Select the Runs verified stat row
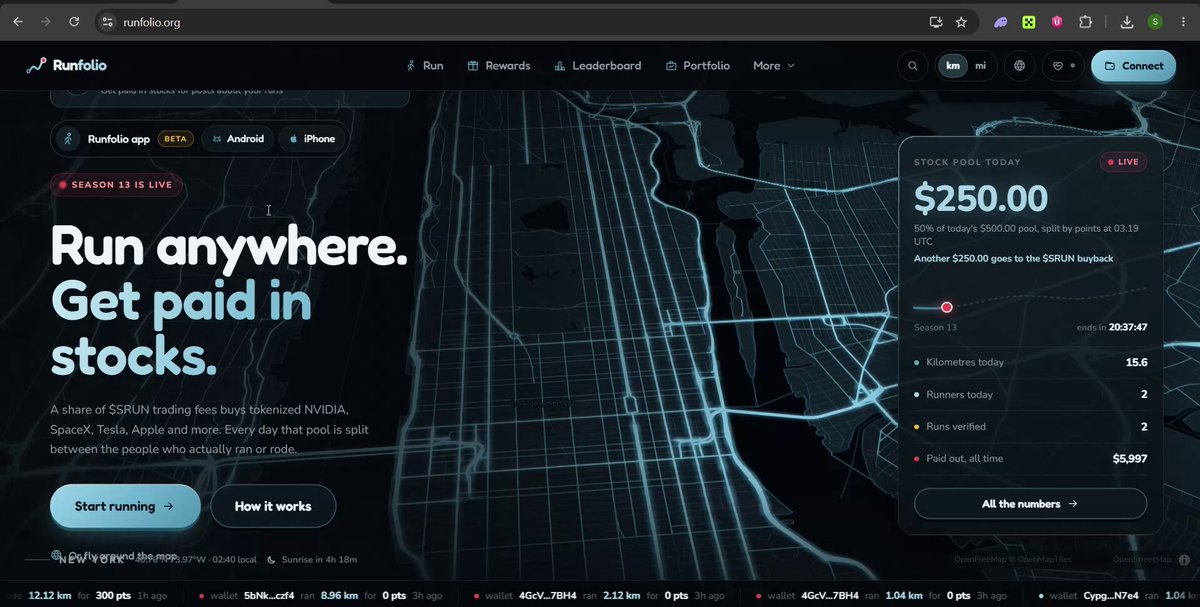Image resolution: width=1200 pixels, height=607 pixels. (x=1030, y=426)
